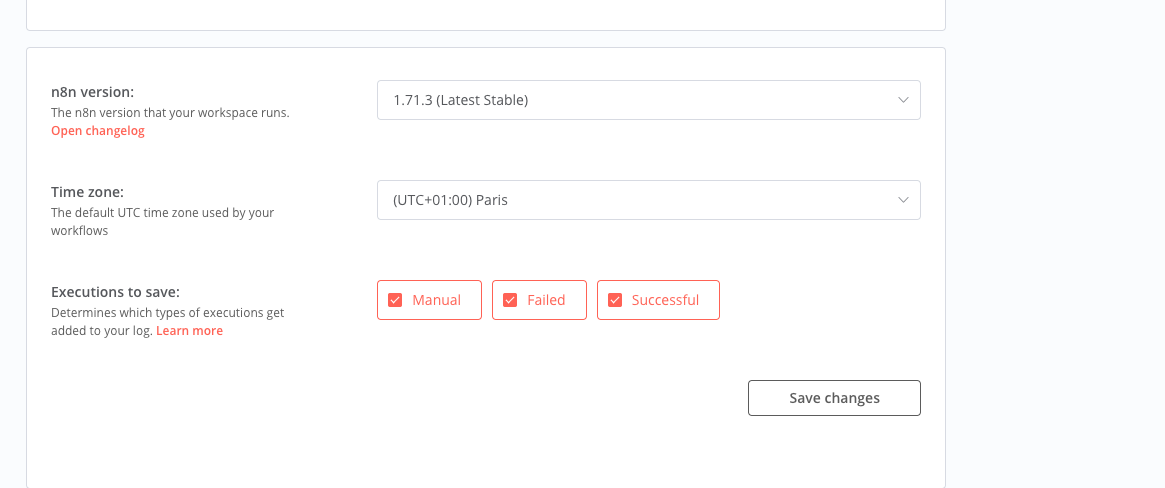Follow the Learn more link

click(189, 331)
